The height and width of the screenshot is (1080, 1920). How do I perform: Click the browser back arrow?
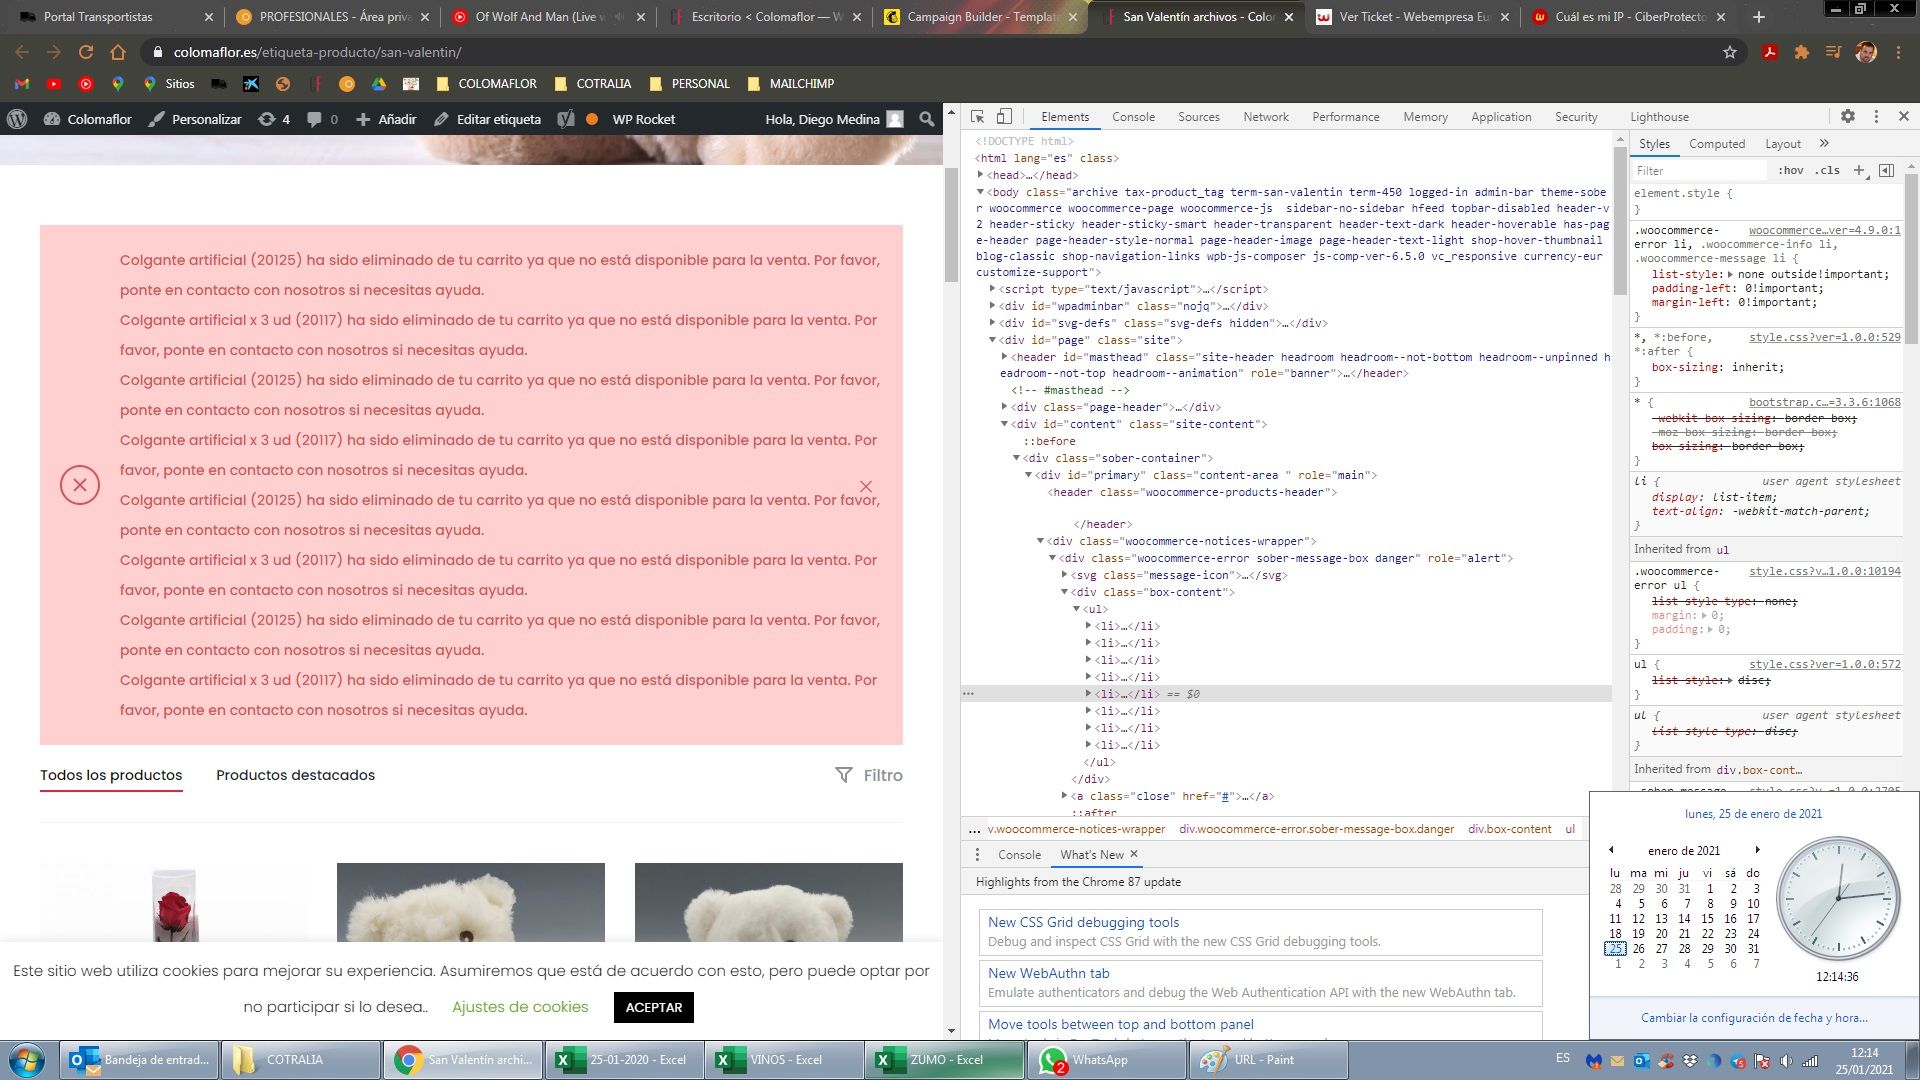(x=22, y=52)
